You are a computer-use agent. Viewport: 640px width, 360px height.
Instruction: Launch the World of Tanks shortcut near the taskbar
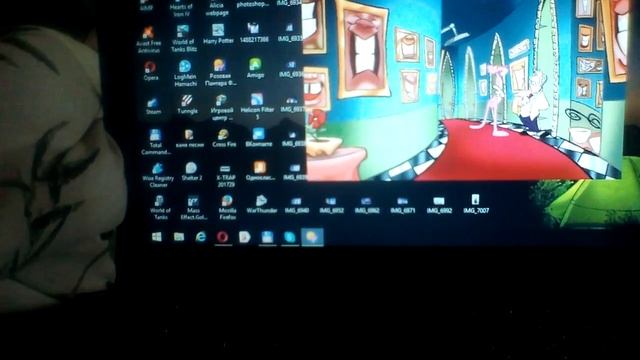click(160, 207)
